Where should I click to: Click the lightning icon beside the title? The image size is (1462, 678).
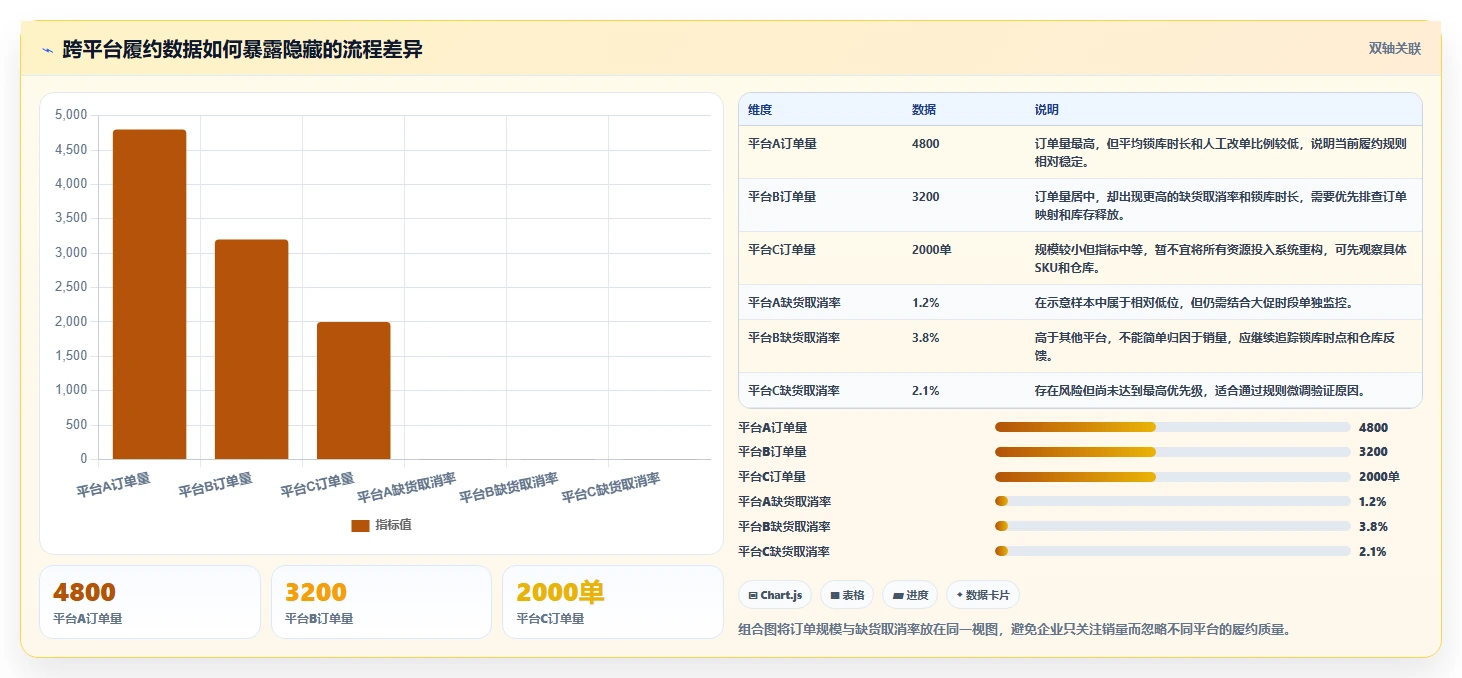click(x=47, y=50)
